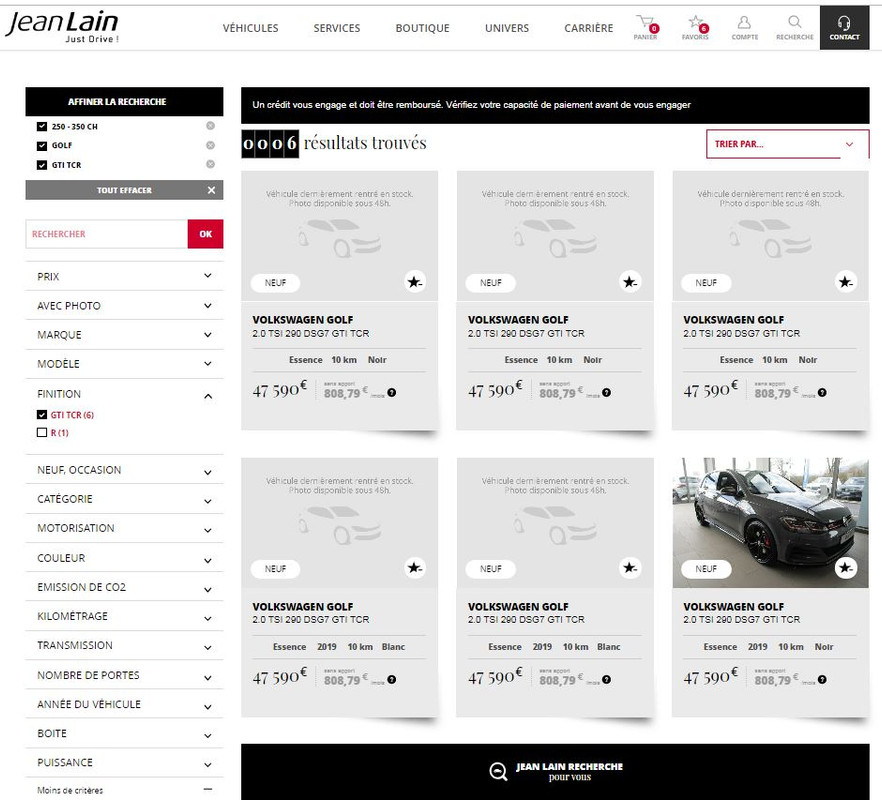
Task: Show financing info for first 2019 Blanc Golf
Action: [392, 680]
